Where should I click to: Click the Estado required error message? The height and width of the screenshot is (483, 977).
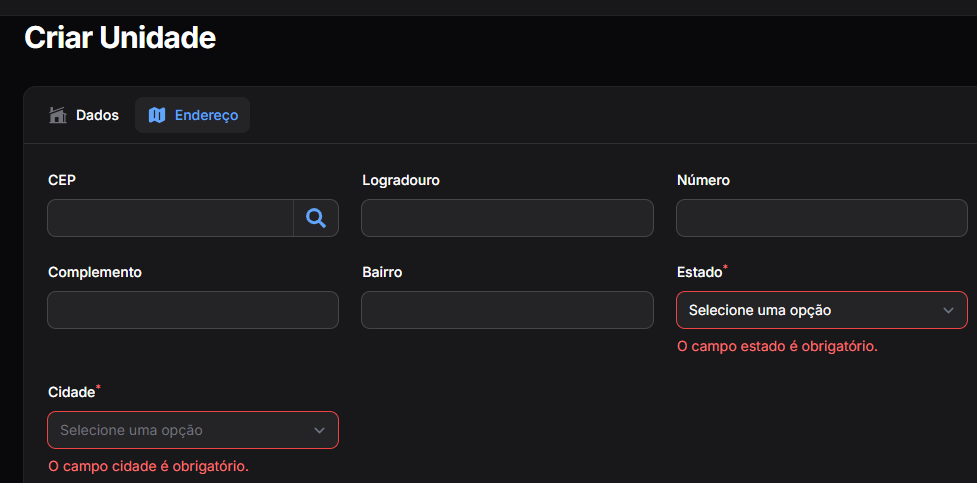(x=777, y=346)
